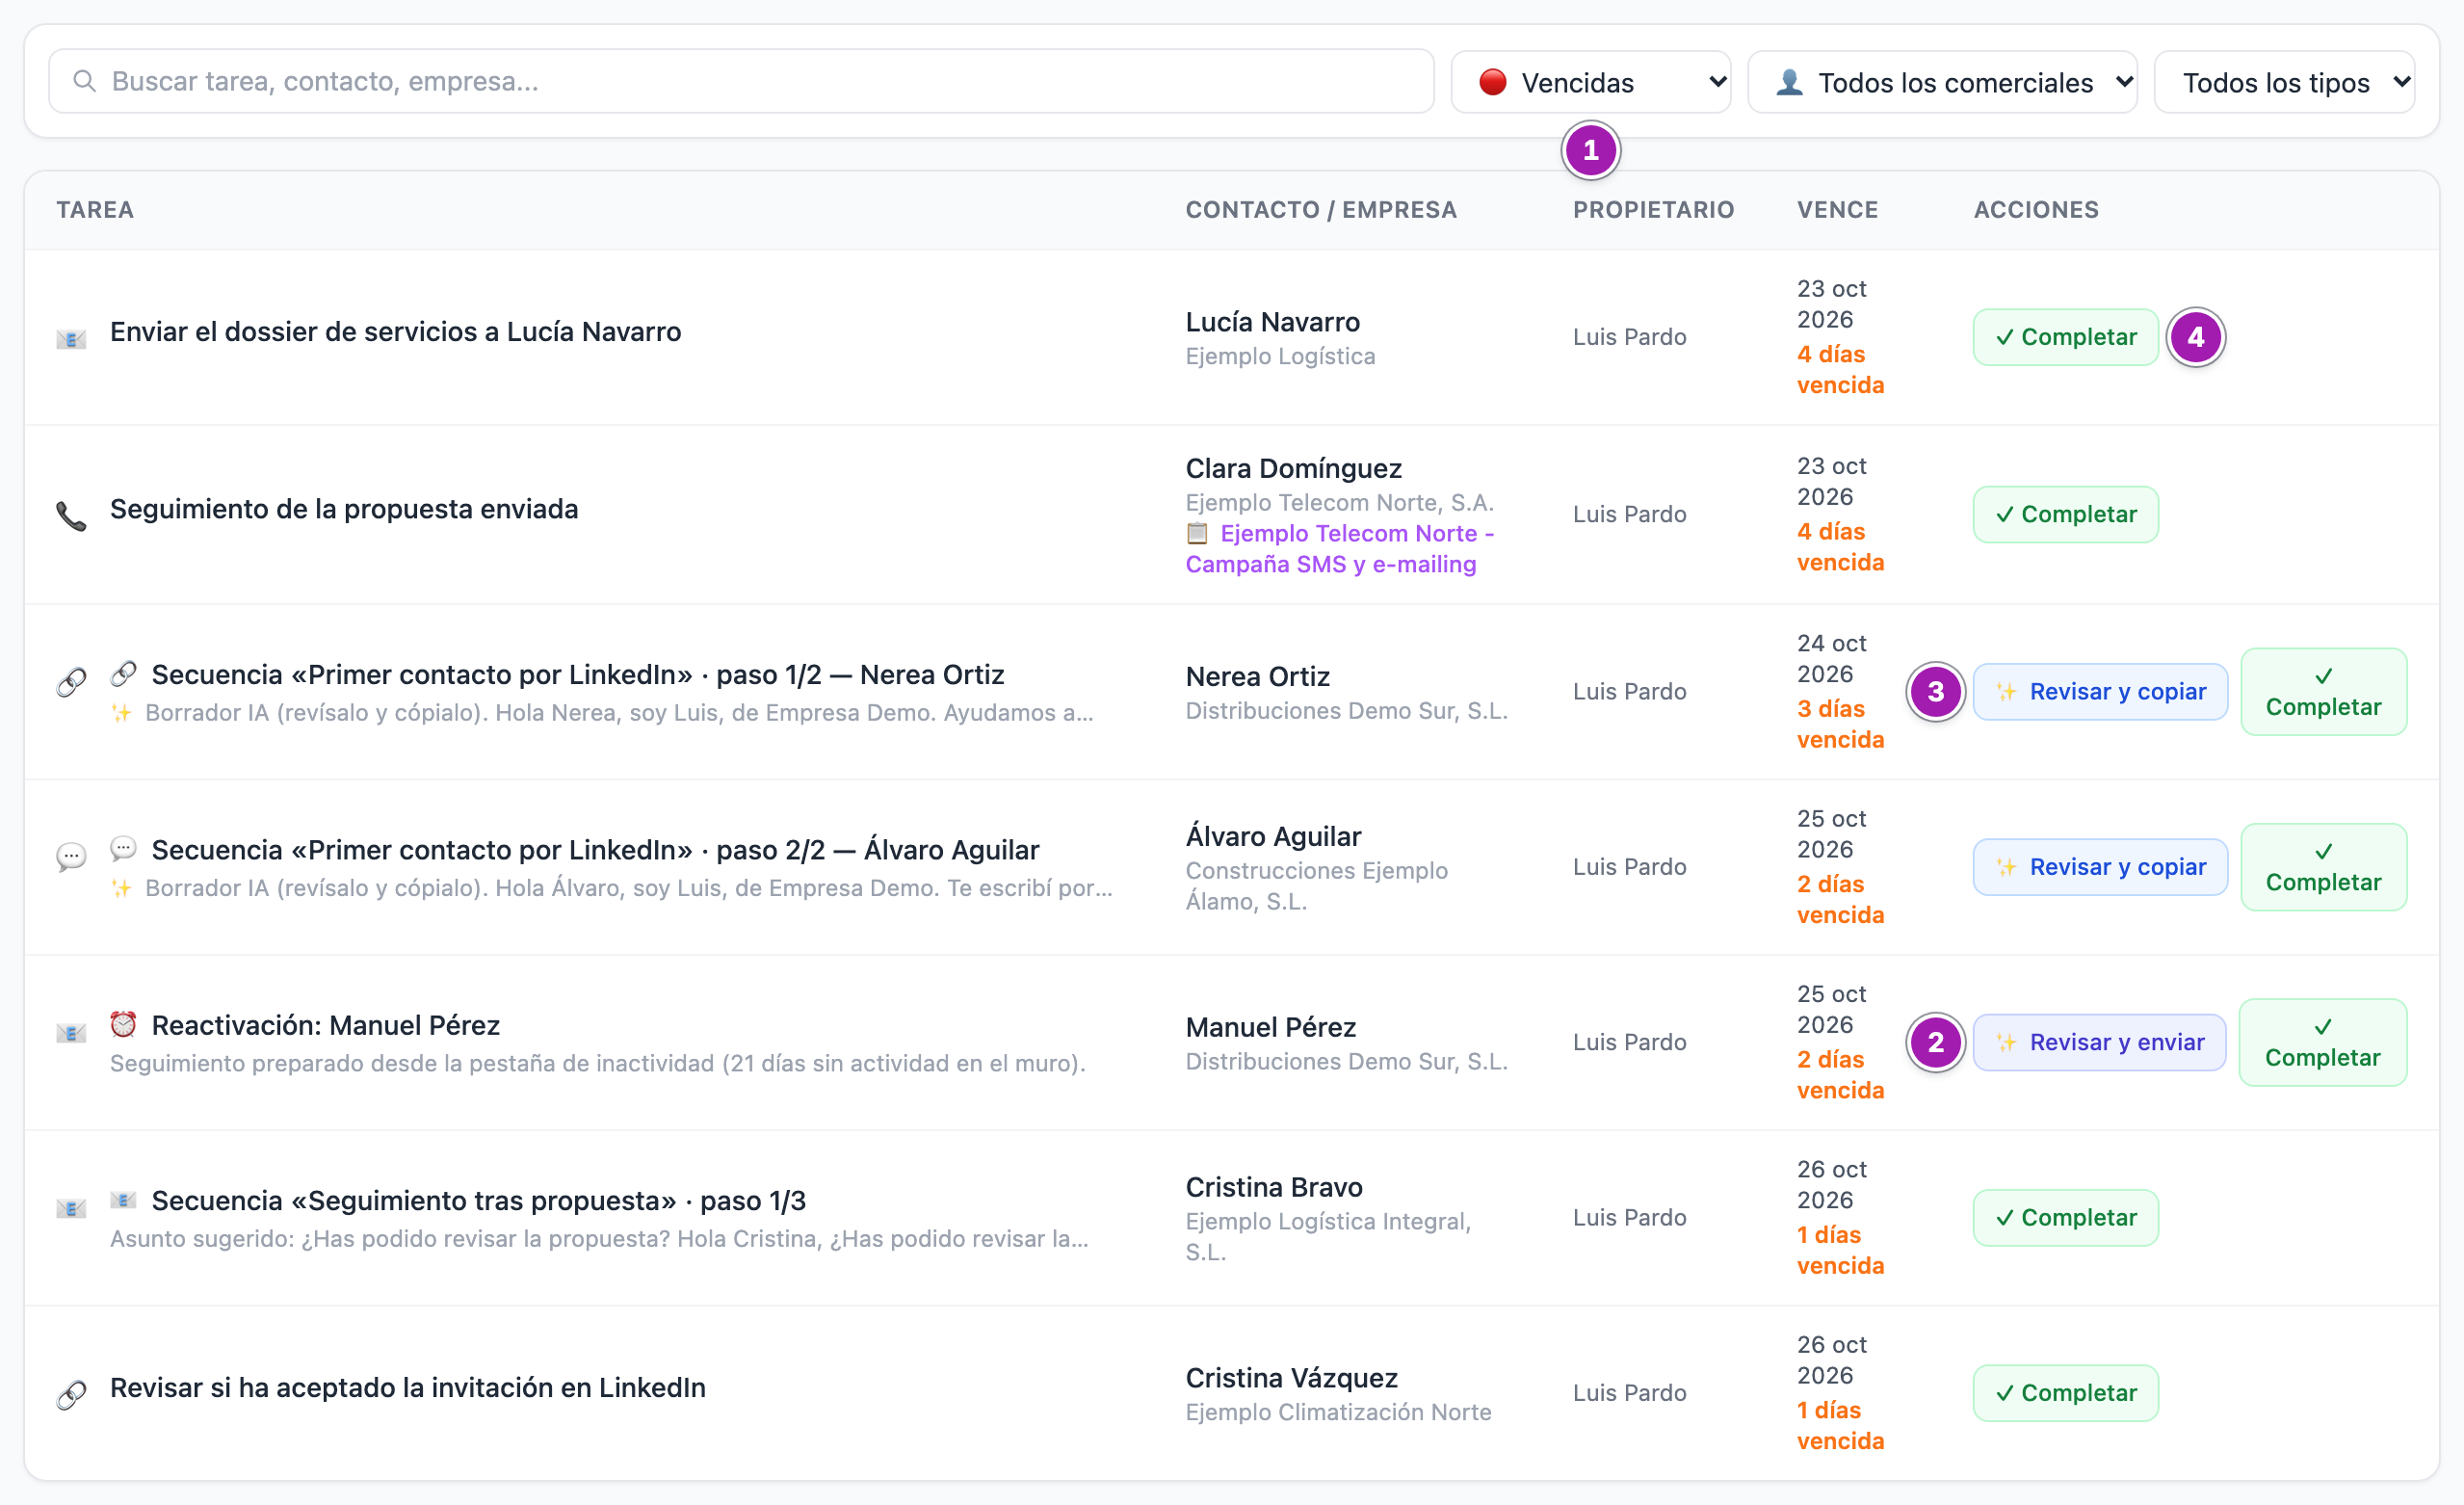Click the chat bubble icon on Álvaro Aguilar row
The image size is (2464, 1505).
[x=71, y=857]
